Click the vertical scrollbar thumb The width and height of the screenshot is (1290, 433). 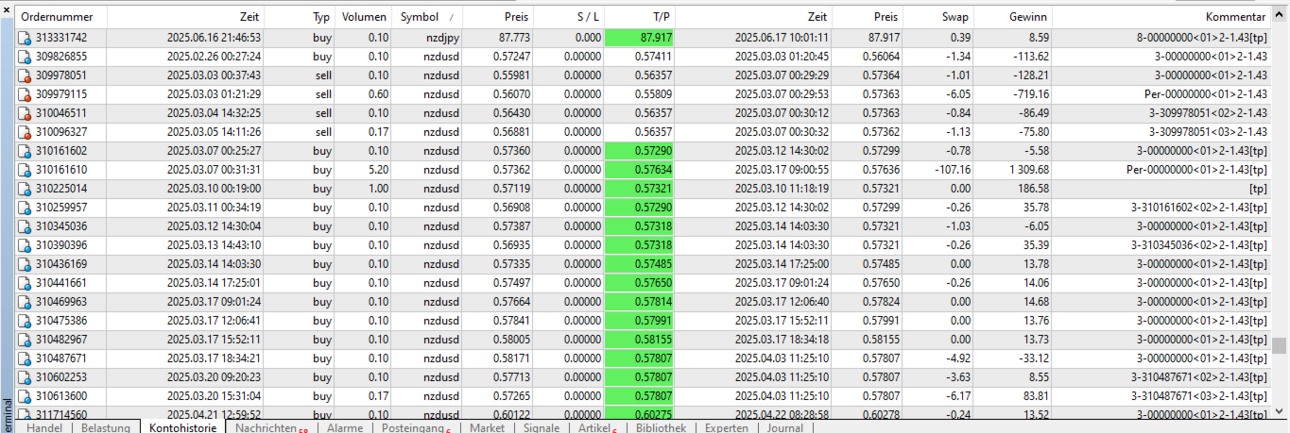[1279, 346]
